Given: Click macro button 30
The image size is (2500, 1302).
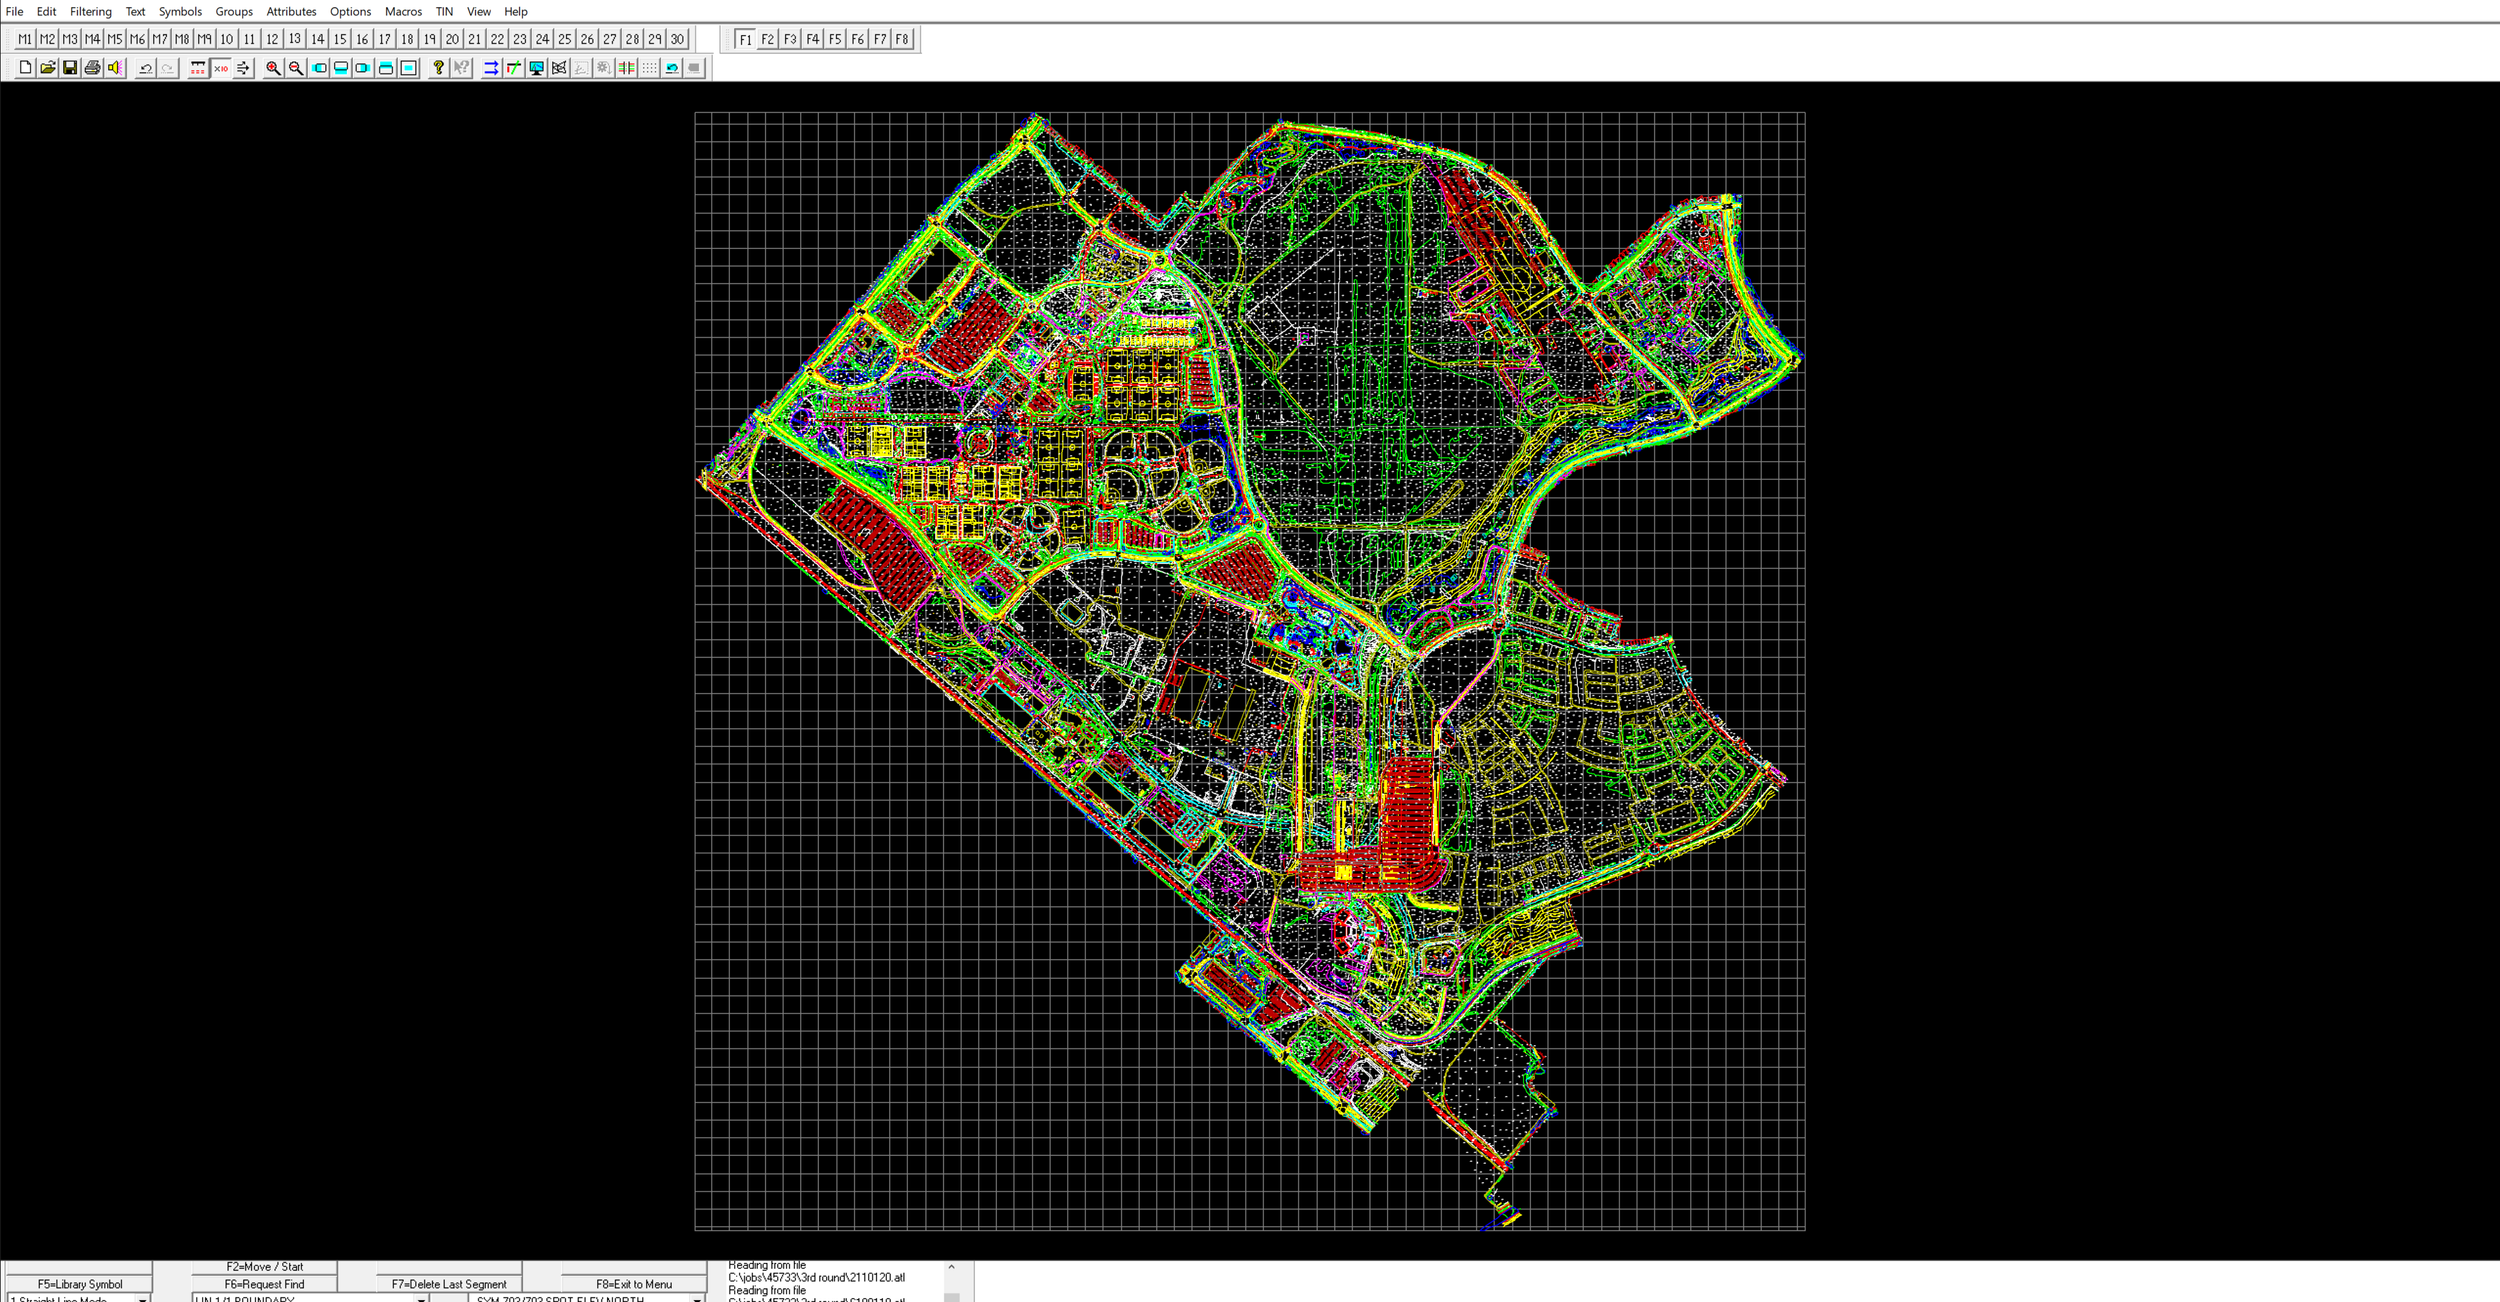Looking at the screenshot, I should pos(677,39).
